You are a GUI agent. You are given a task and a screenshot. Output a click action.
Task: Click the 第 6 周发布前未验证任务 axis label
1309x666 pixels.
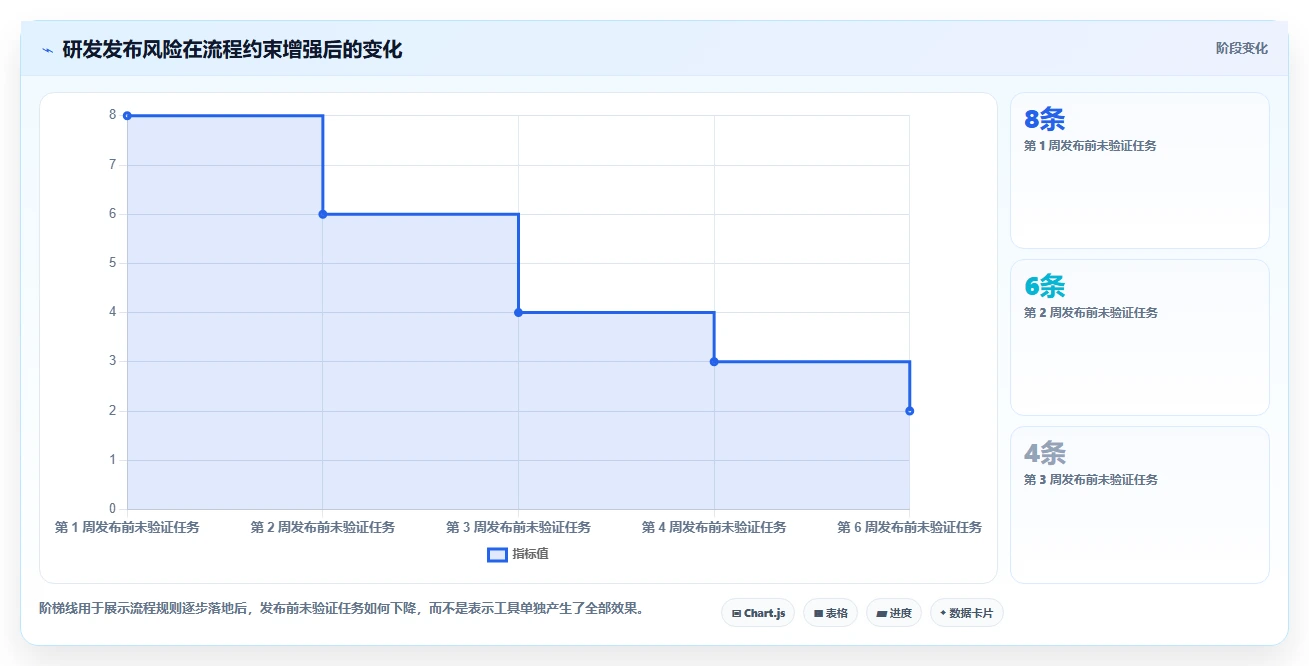tap(910, 527)
